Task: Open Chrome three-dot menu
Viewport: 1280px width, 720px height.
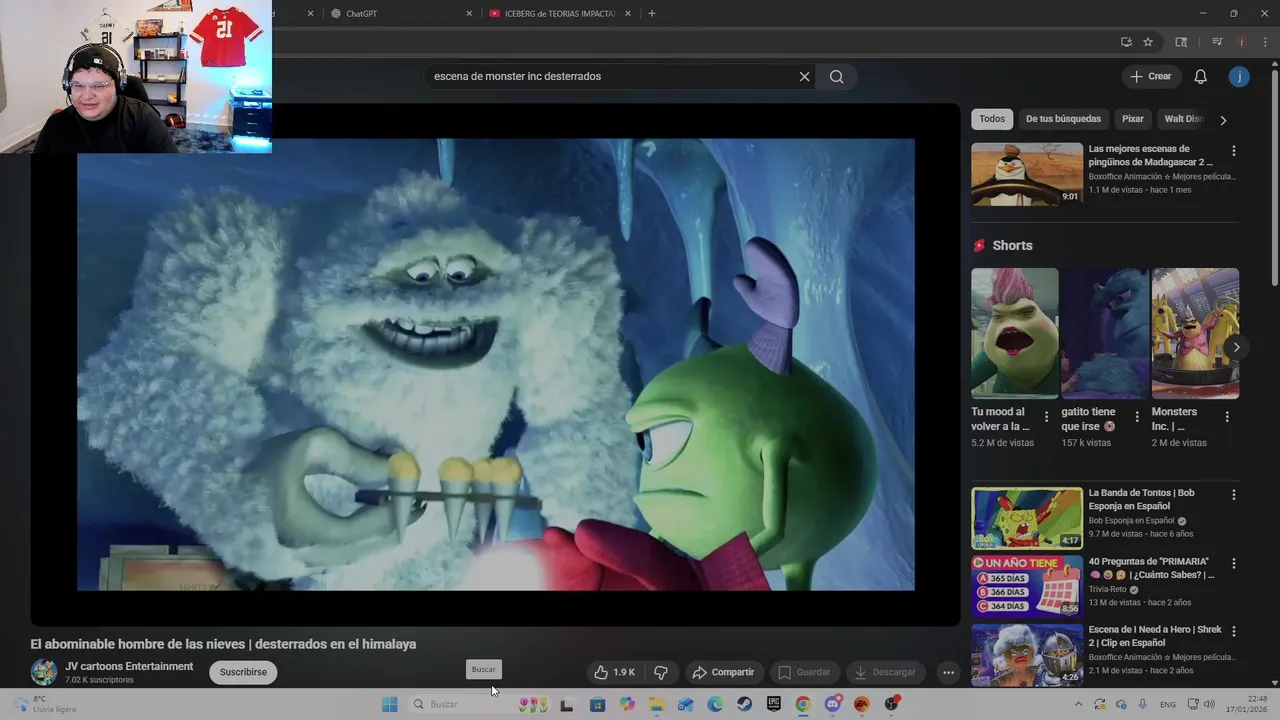Action: [1265, 42]
